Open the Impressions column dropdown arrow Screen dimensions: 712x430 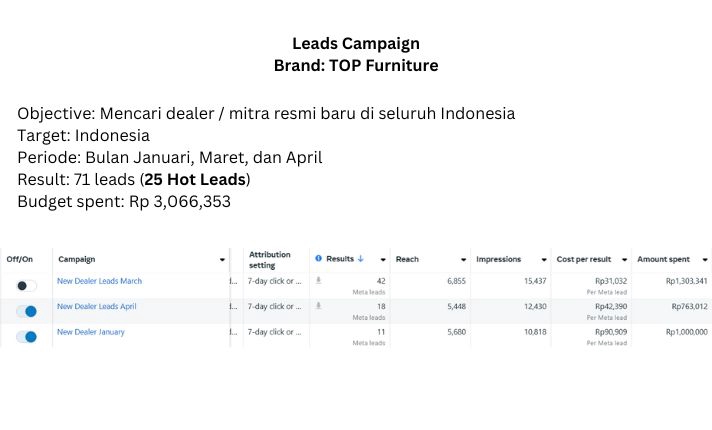(544, 260)
